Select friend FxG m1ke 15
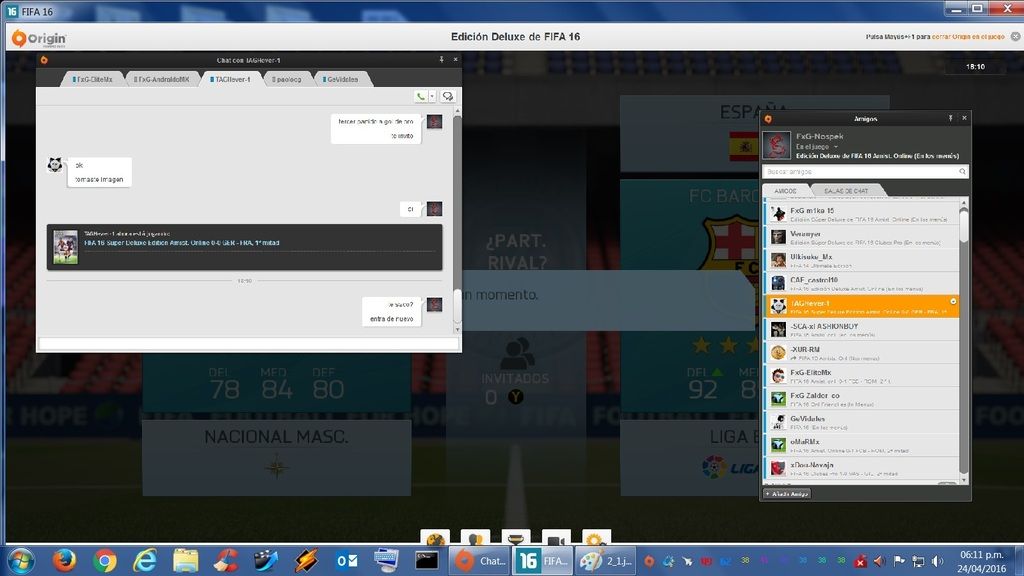This screenshot has height=576, width=1024. point(861,214)
